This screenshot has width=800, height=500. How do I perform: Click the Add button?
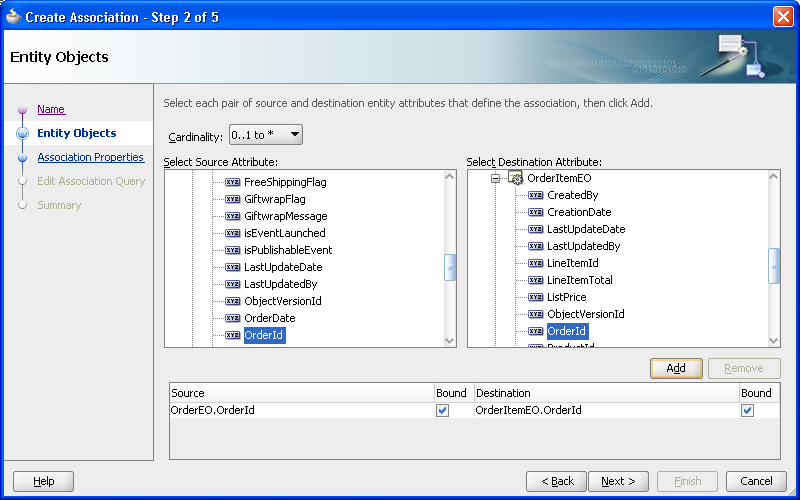pos(676,368)
